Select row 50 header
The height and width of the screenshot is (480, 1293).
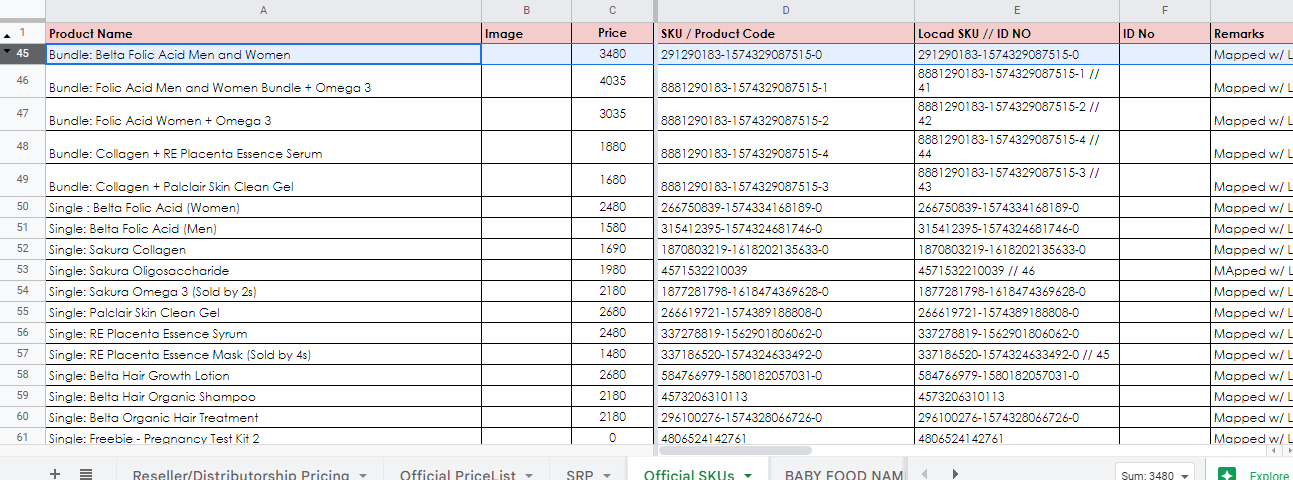pyautogui.click(x=23, y=207)
